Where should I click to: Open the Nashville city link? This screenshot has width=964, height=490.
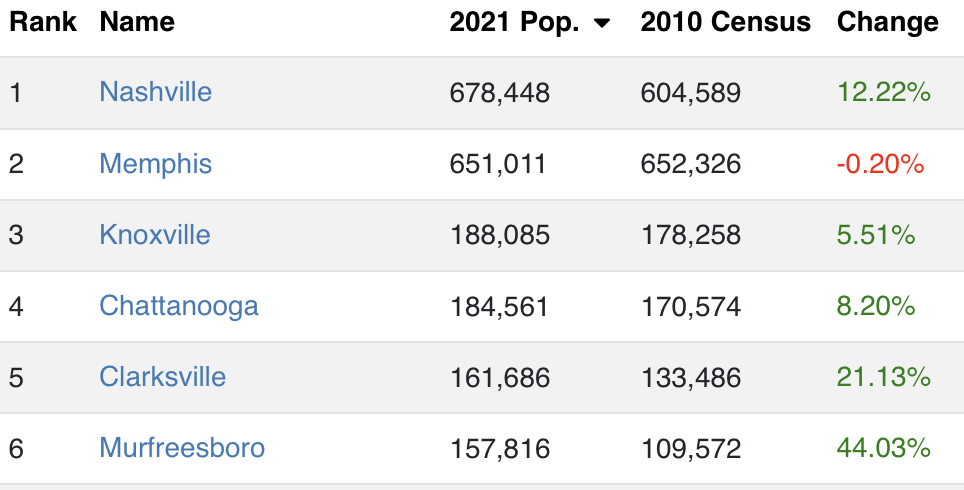pos(156,92)
